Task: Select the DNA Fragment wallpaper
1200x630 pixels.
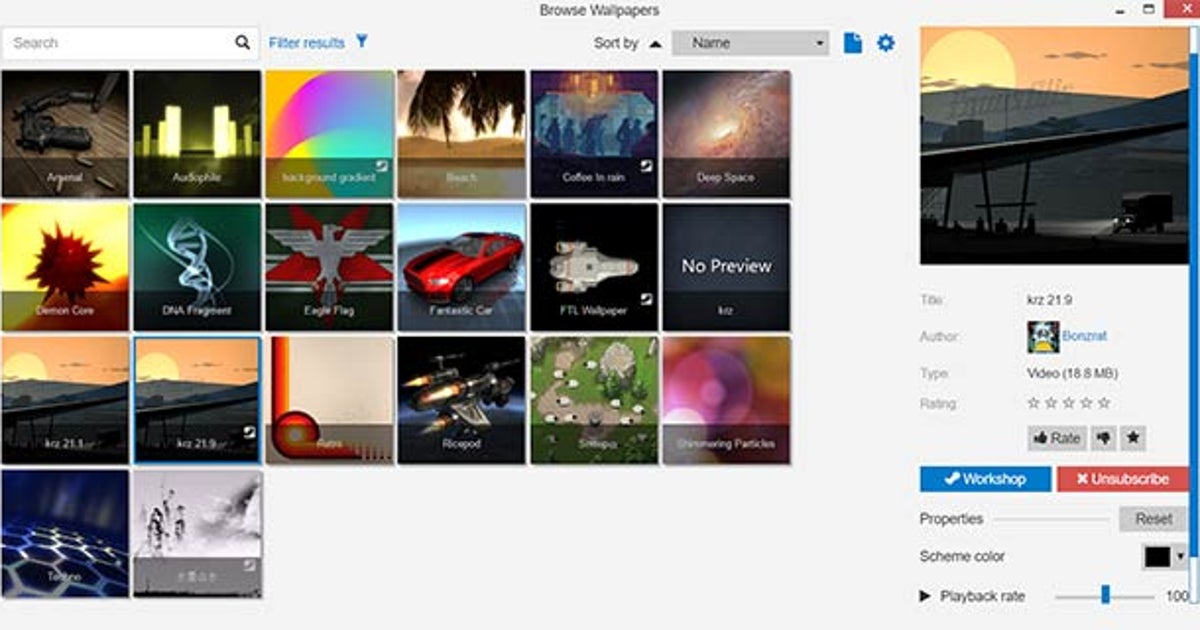Action: click(x=197, y=266)
